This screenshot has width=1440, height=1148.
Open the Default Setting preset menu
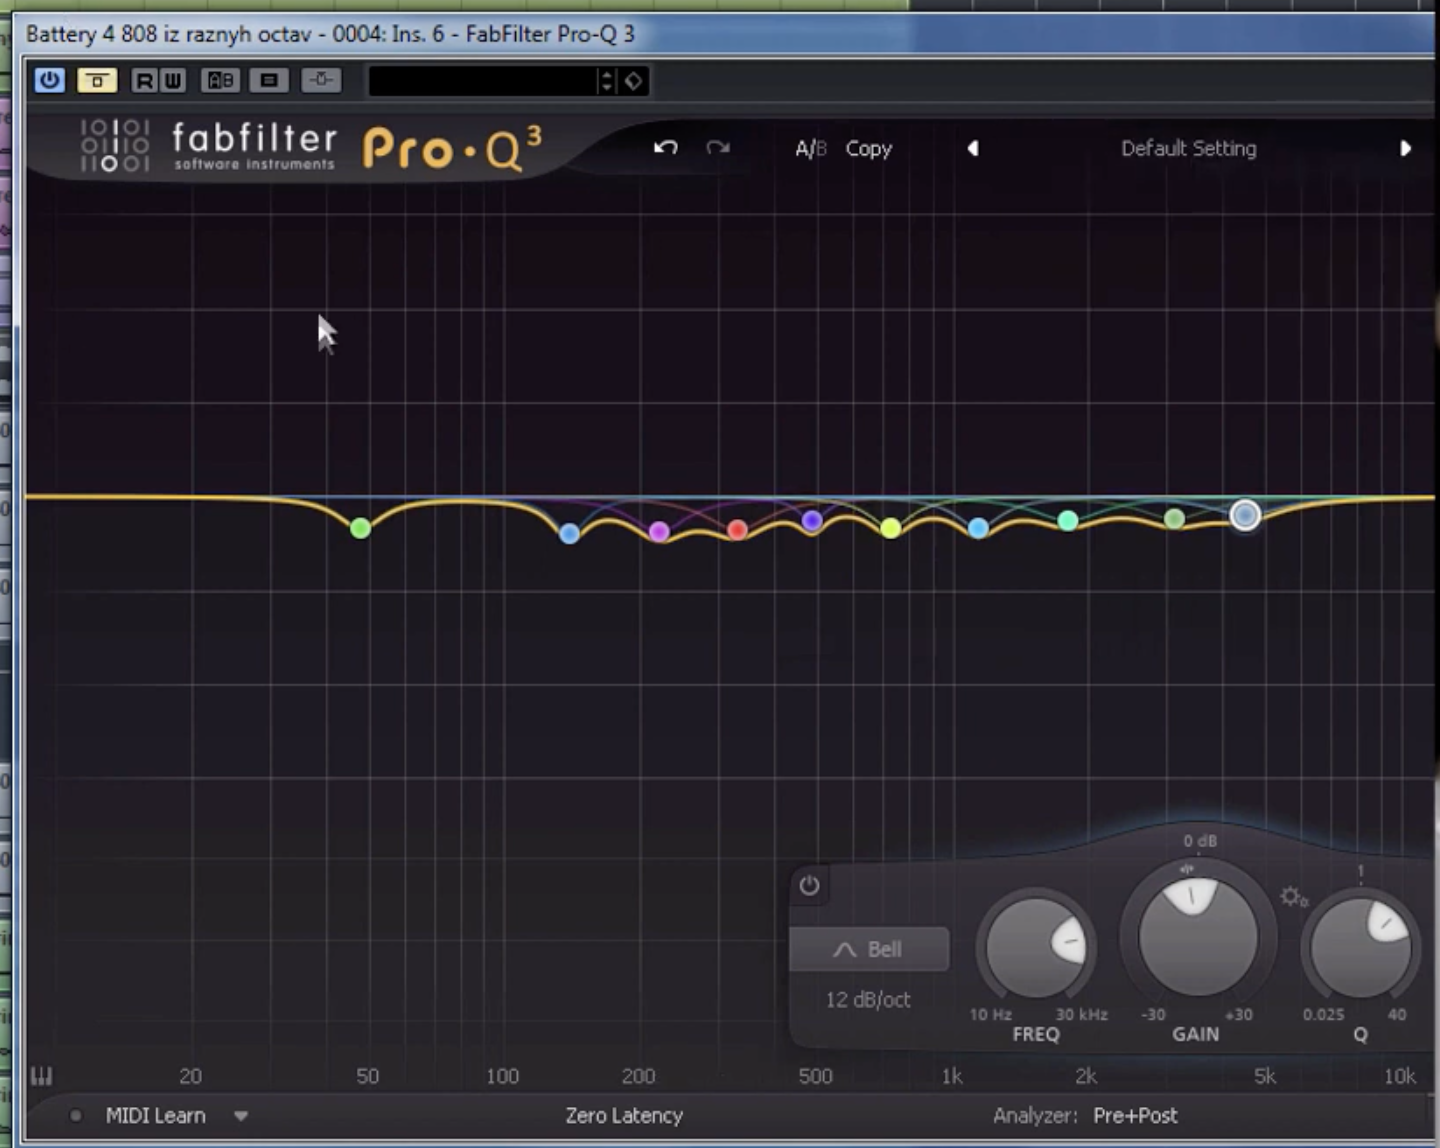tap(1188, 148)
